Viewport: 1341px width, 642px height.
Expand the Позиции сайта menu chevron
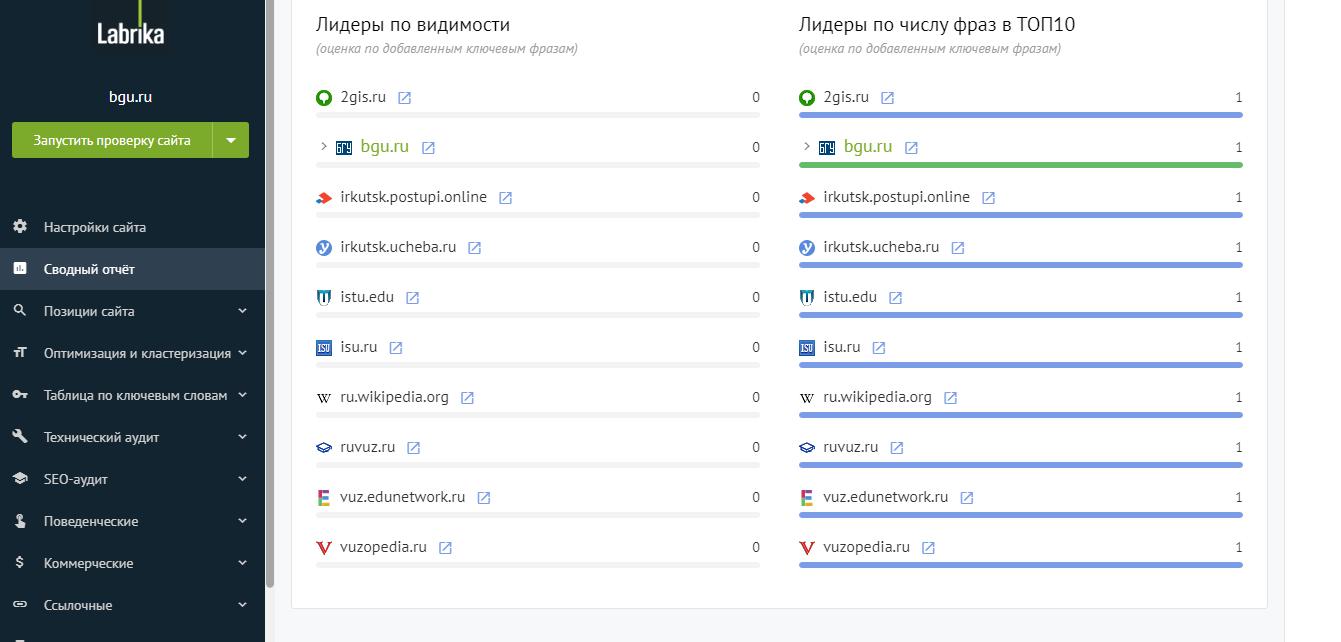pos(242,311)
